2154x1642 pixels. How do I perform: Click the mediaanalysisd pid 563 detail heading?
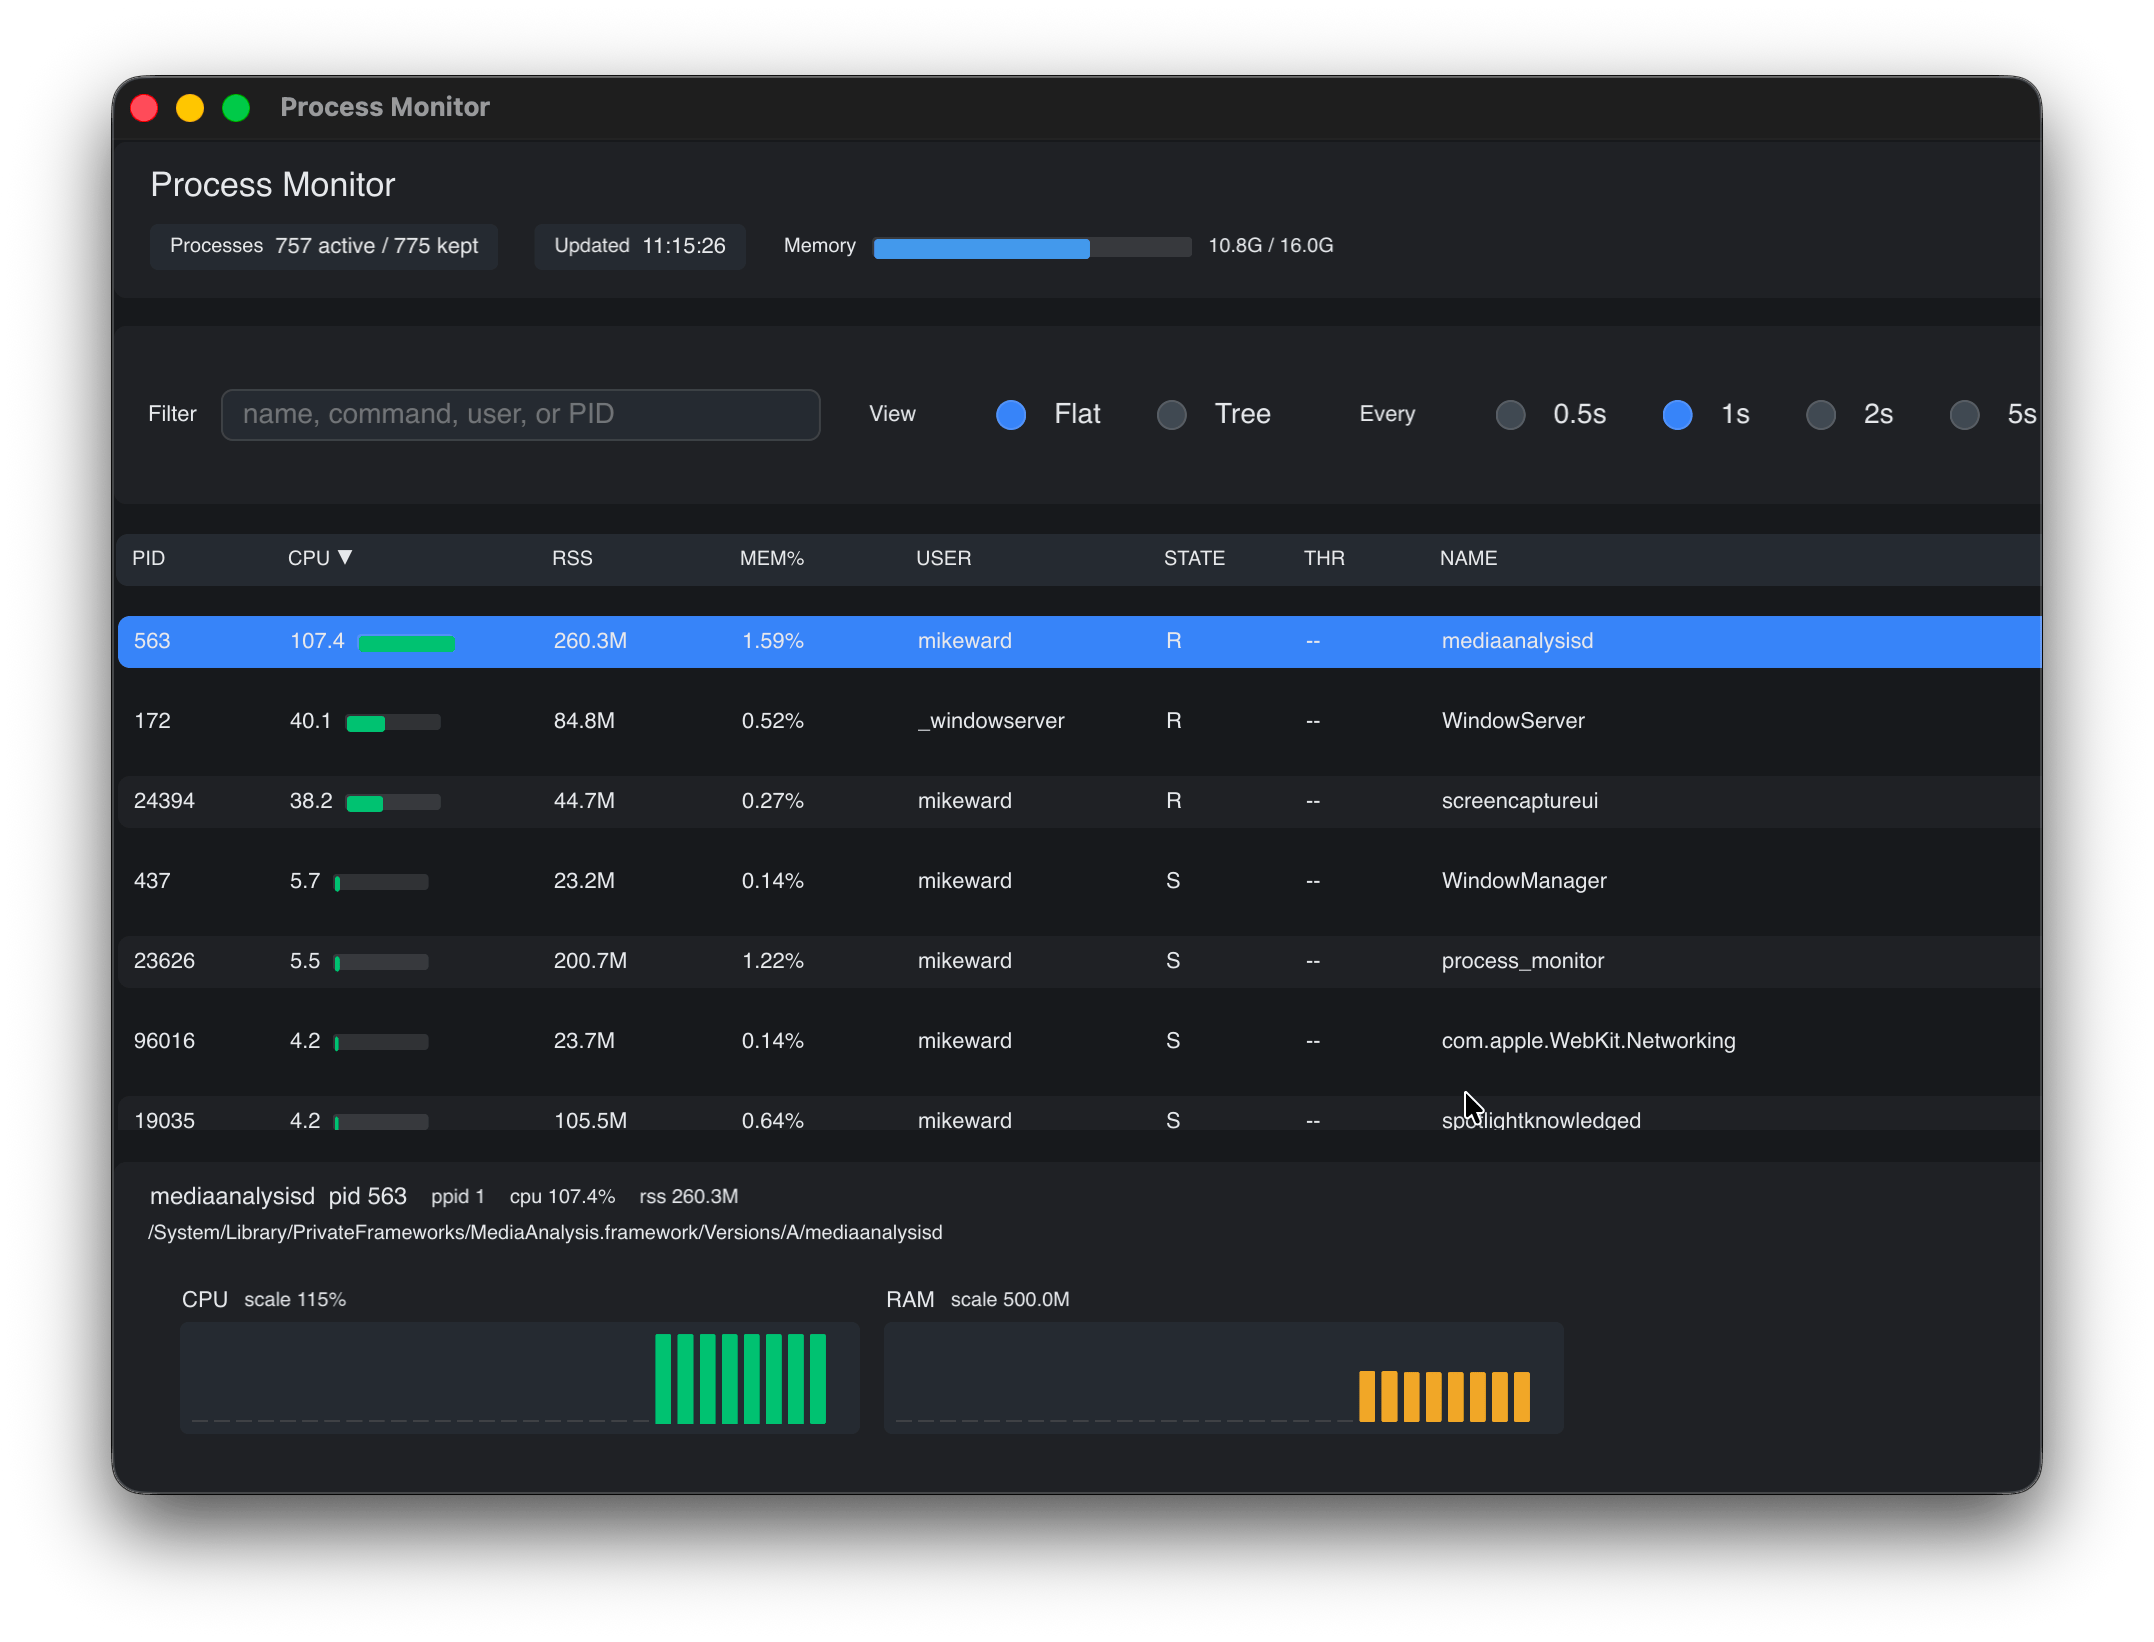[x=278, y=1196]
